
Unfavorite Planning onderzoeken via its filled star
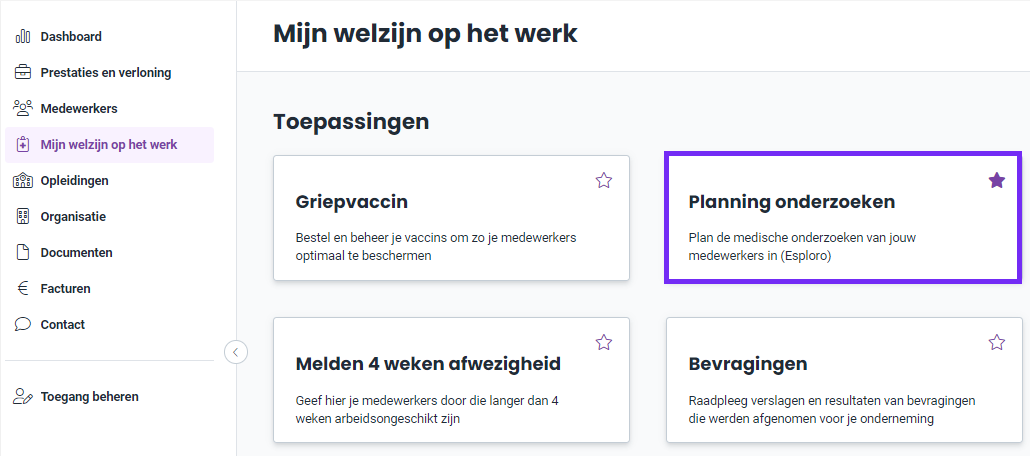click(996, 180)
